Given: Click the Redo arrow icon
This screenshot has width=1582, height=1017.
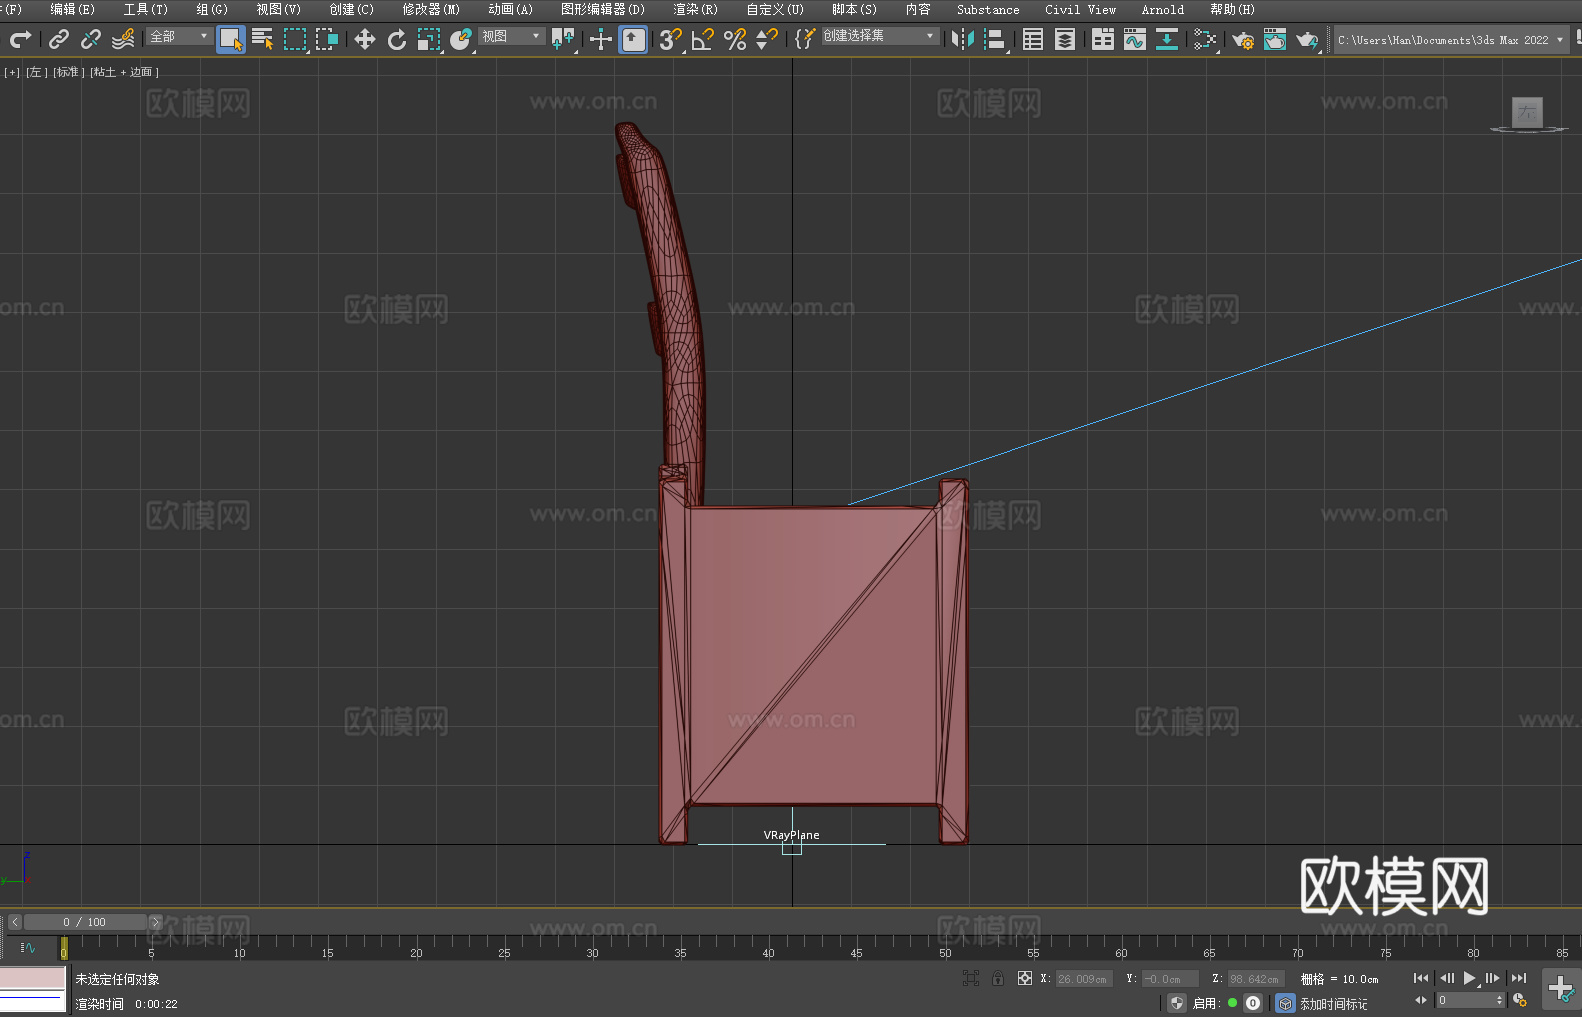Looking at the screenshot, I should [x=20, y=39].
